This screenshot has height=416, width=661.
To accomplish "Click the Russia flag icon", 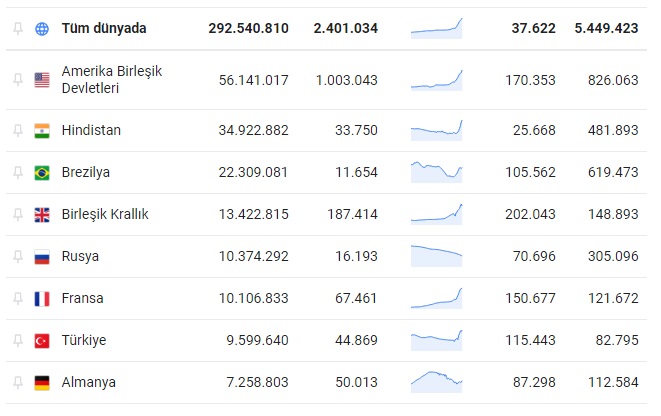I will pos(42,256).
